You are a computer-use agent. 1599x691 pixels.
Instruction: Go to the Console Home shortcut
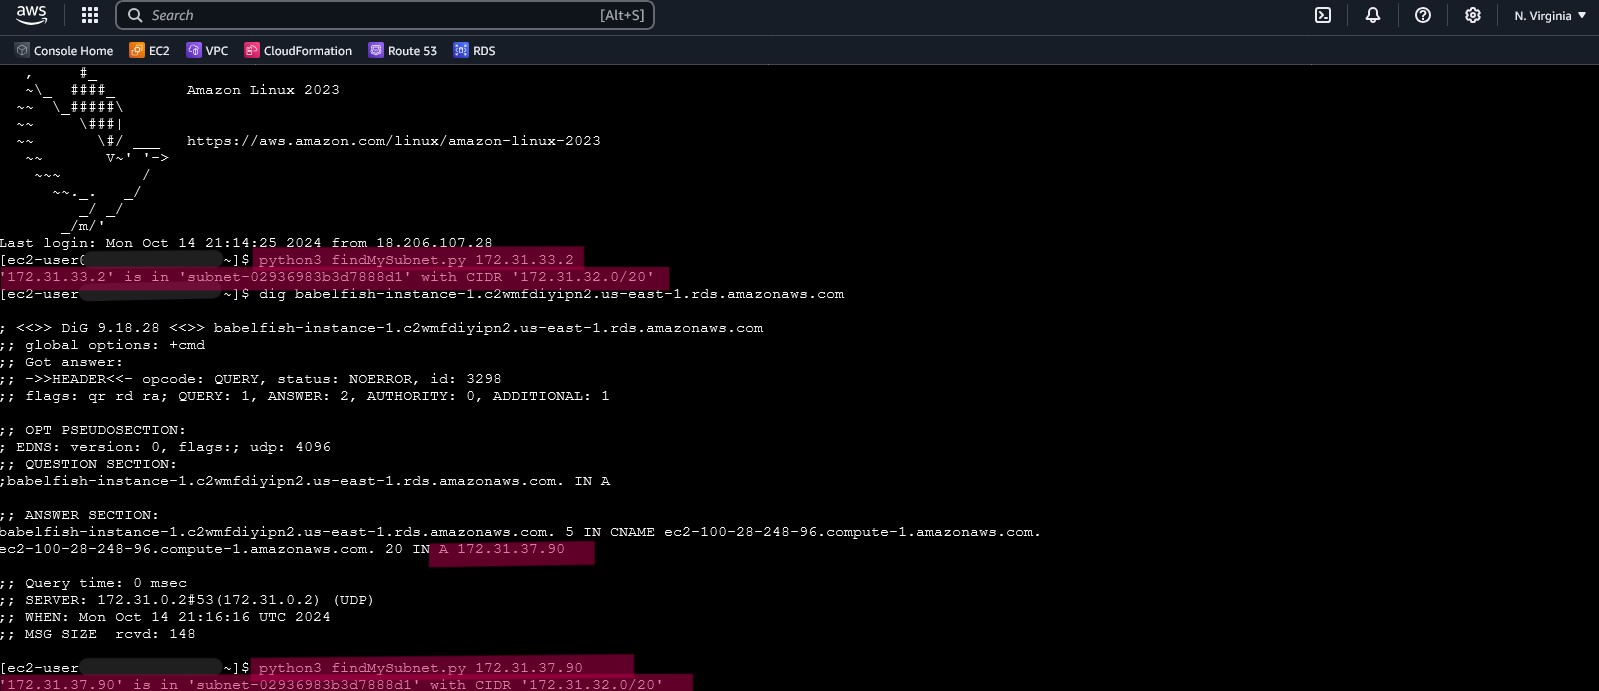pyautogui.click(x=64, y=50)
